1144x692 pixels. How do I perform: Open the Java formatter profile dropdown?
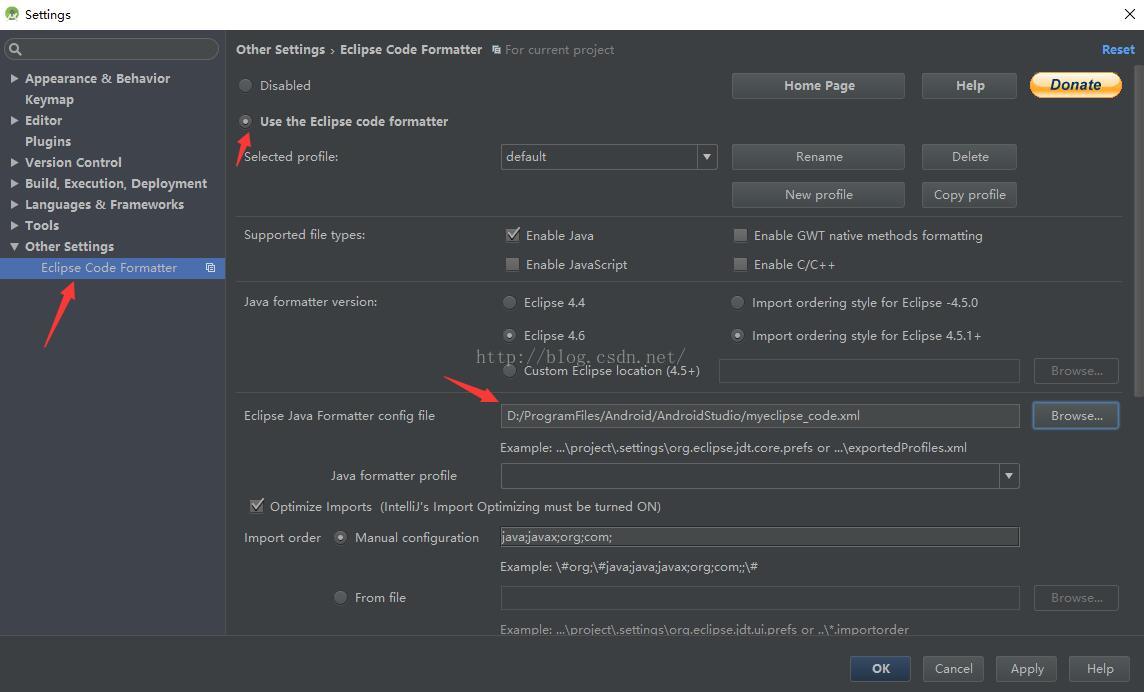tap(1008, 476)
